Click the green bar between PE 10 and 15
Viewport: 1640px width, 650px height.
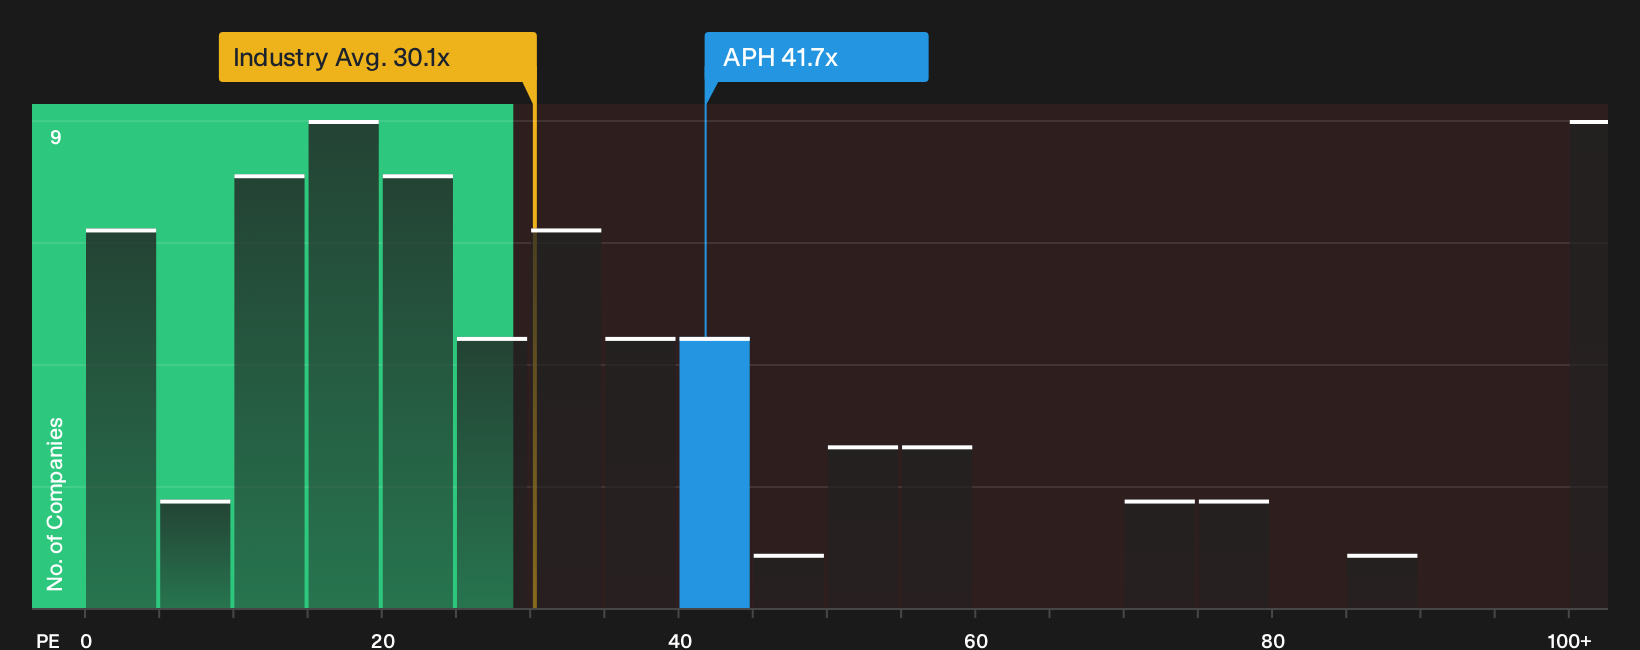click(x=270, y=392)
